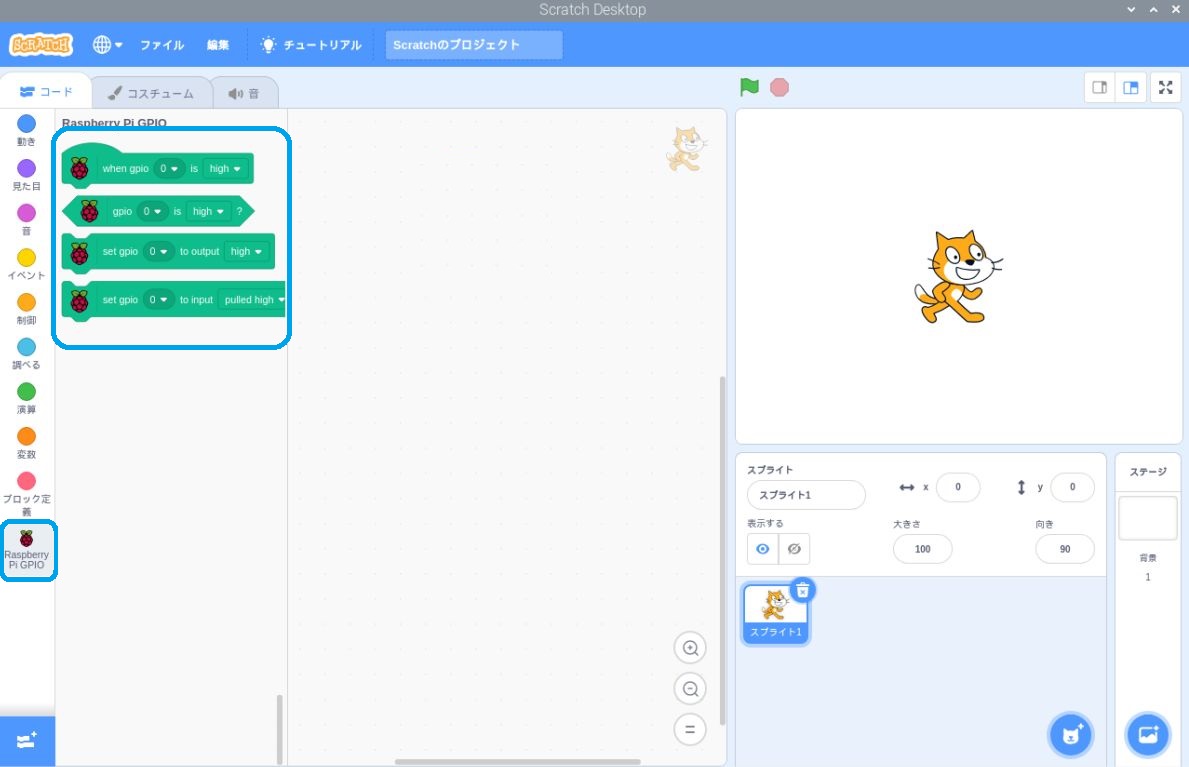Click the 向き direction field

pos(1065,549)
